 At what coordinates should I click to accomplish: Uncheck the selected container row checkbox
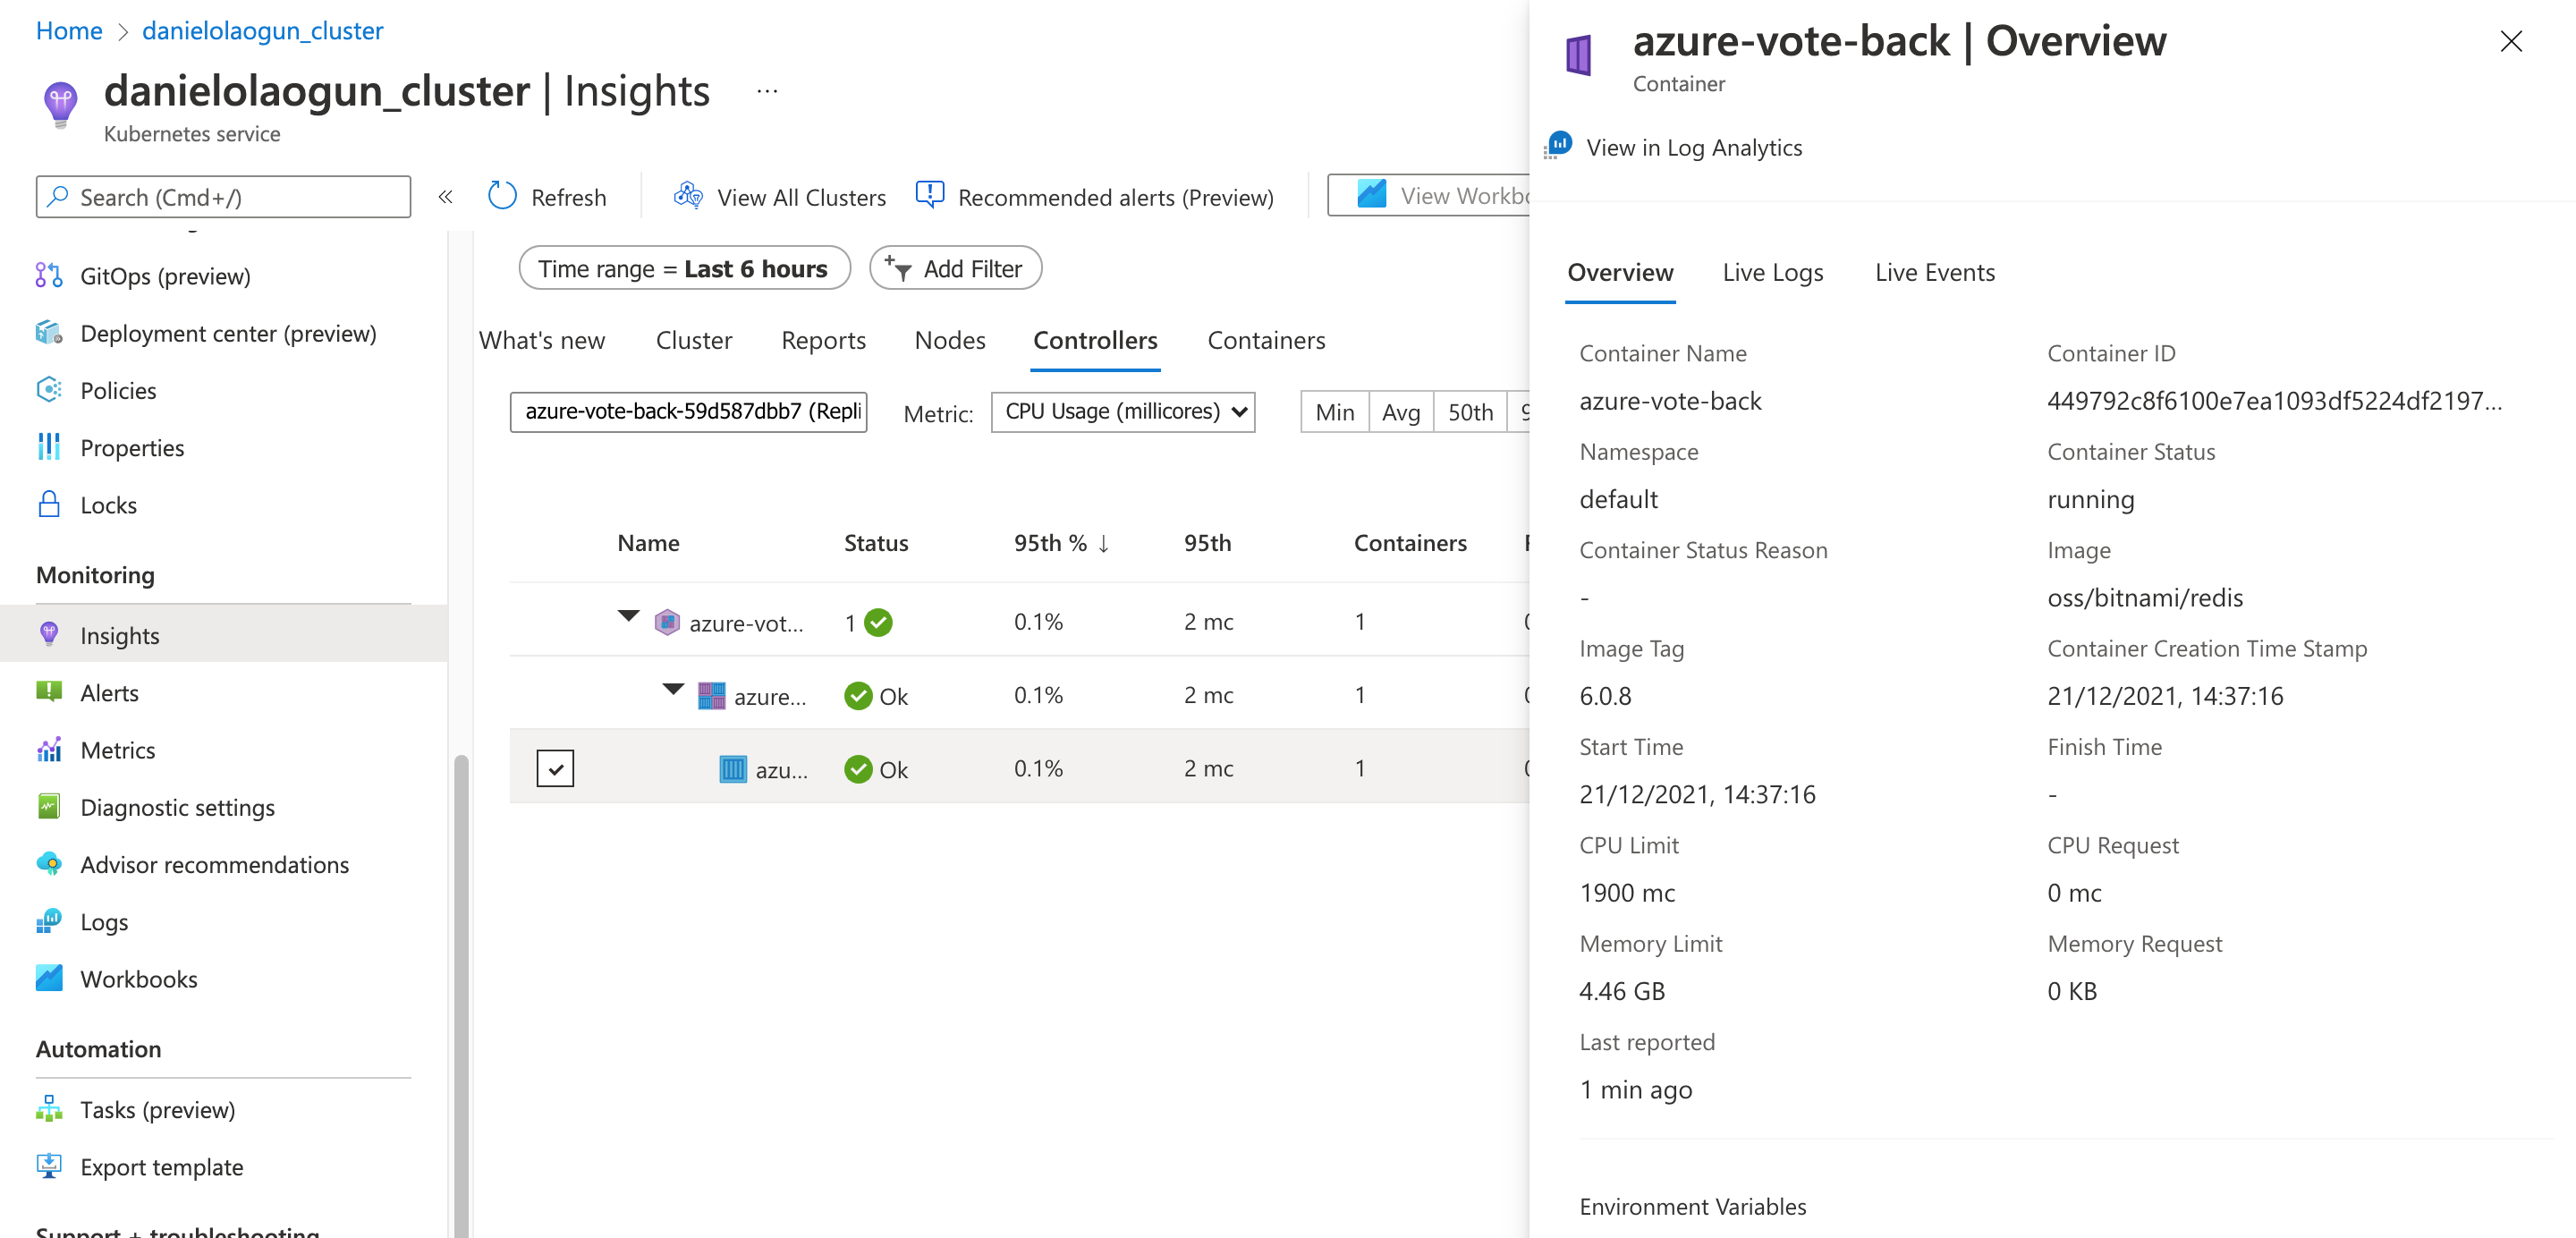coord(555,768)
